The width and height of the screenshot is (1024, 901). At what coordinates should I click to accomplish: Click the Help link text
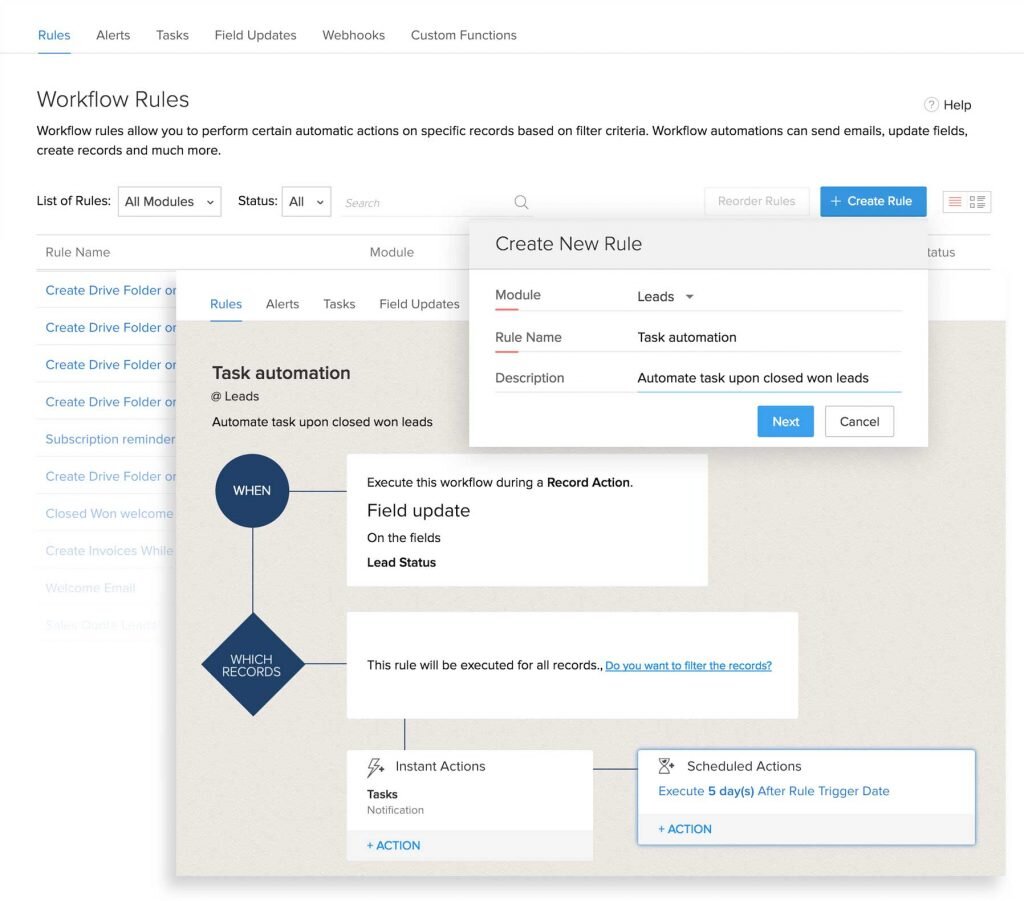[957, 105]
